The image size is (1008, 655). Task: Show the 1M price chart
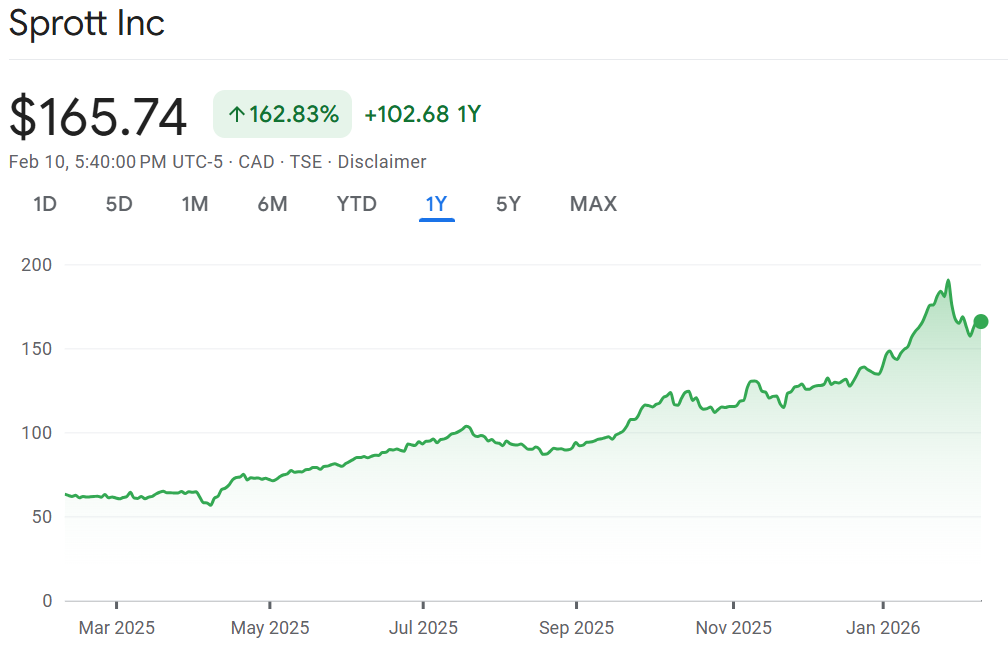coord(194,204)
